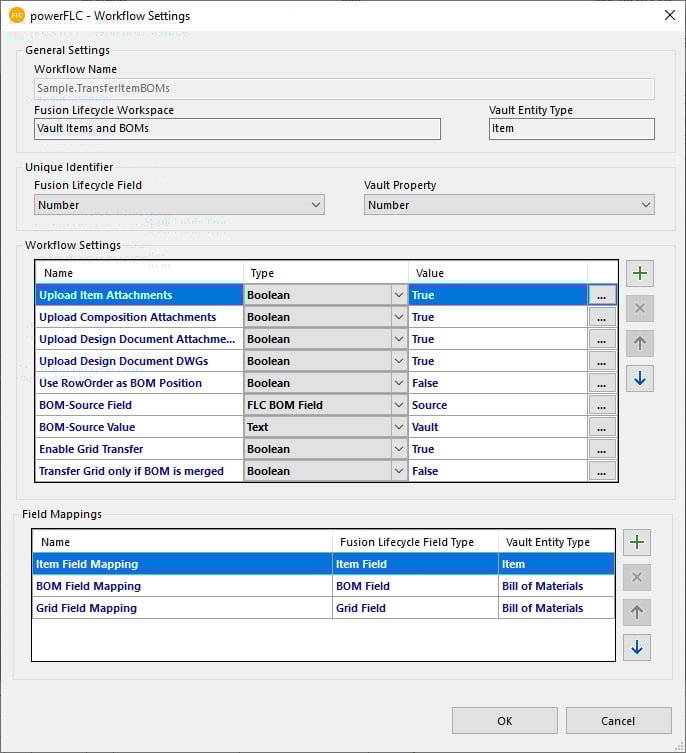The width and height of the screenshot is (686, 753).
Task: Open ellipsis editor for Upload Composition Attachments
Action: 601,317
